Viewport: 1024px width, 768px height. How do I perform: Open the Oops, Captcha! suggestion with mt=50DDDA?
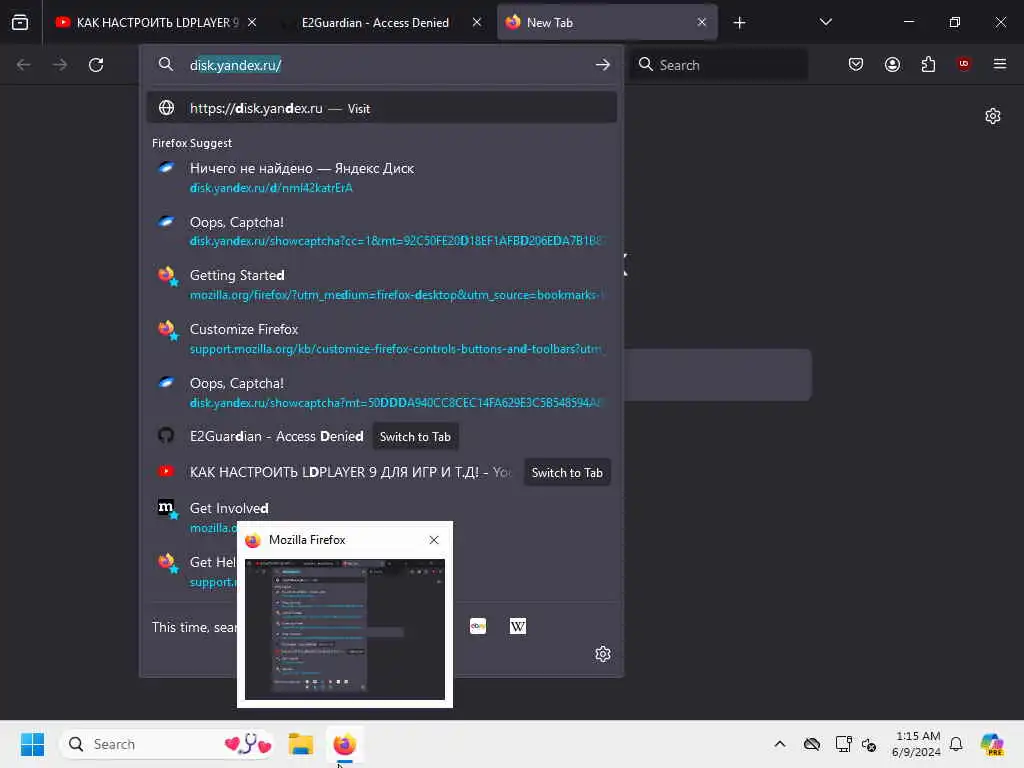(x=381, y=392)
